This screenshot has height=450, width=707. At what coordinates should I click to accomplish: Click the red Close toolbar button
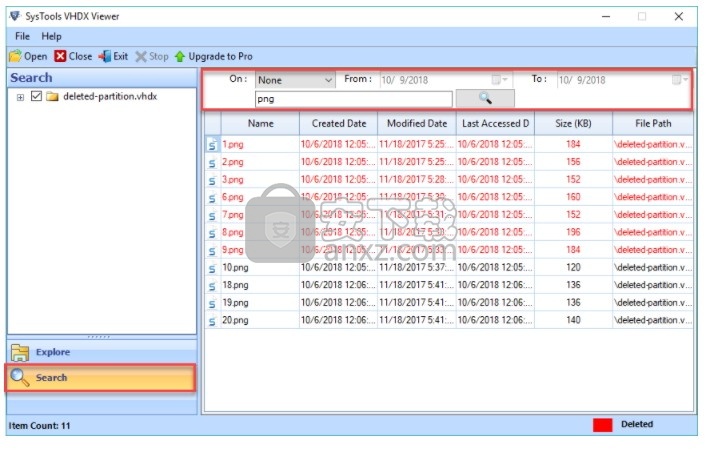coord(73,56)
